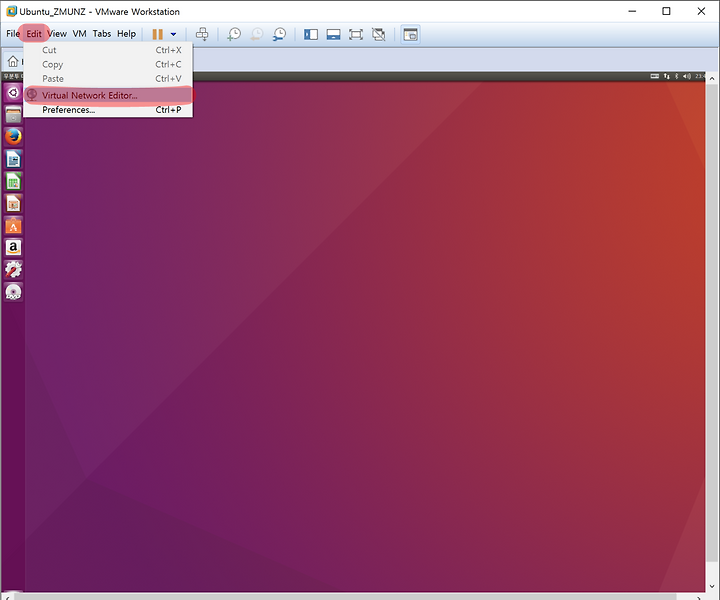Open sound volume indicator in panel
720x600 pixels.
point(687,76)
